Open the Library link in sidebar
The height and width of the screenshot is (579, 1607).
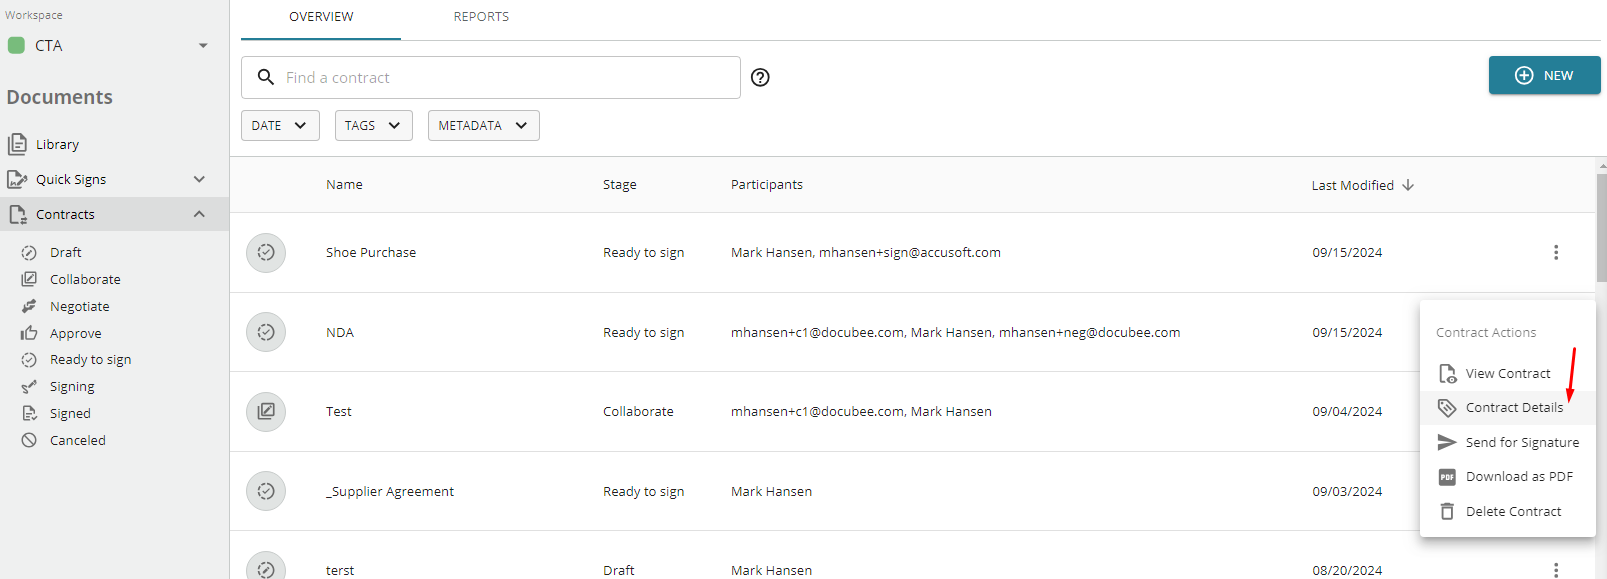57,144
